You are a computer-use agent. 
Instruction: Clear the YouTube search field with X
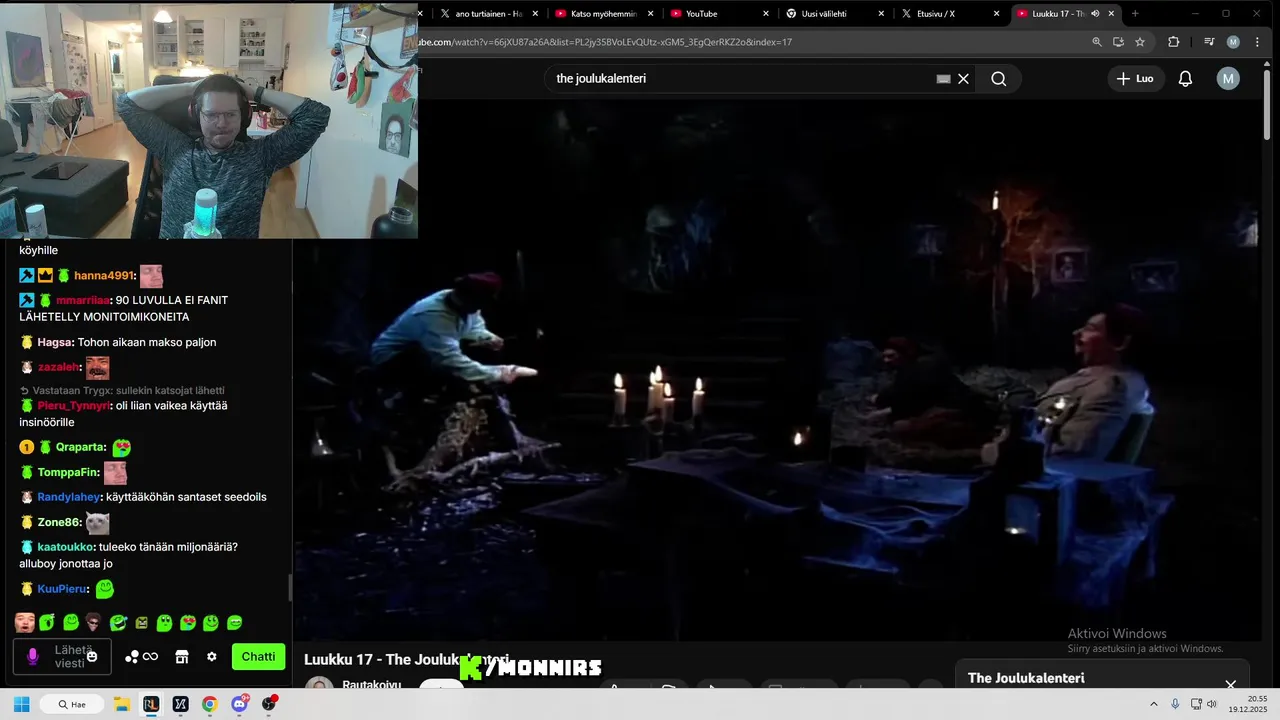[x=963, y=79]
